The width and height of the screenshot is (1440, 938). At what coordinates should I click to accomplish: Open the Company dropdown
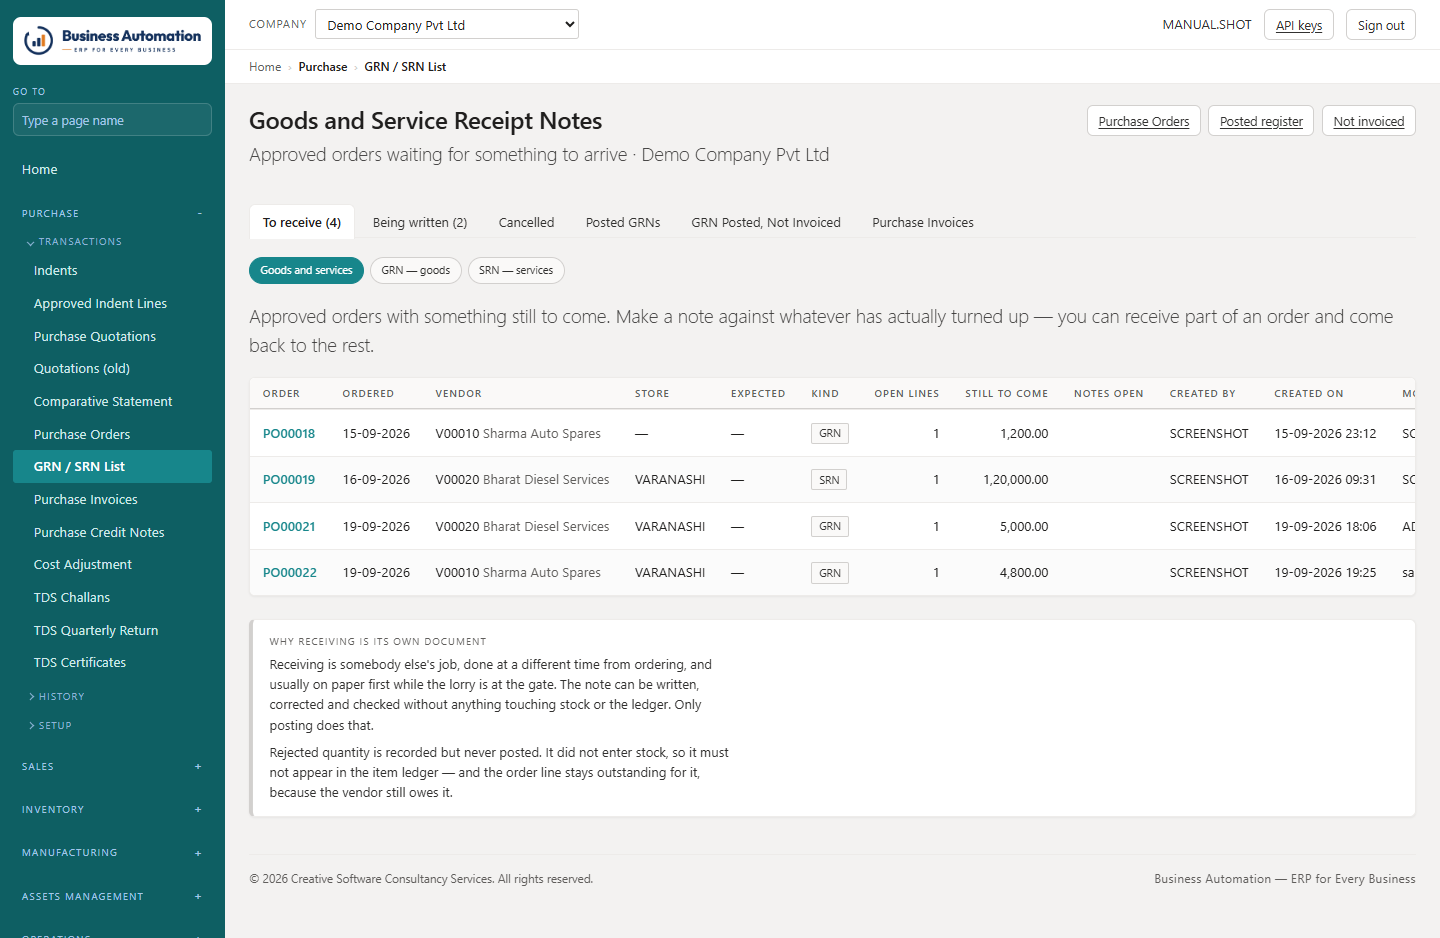point(447,25)
